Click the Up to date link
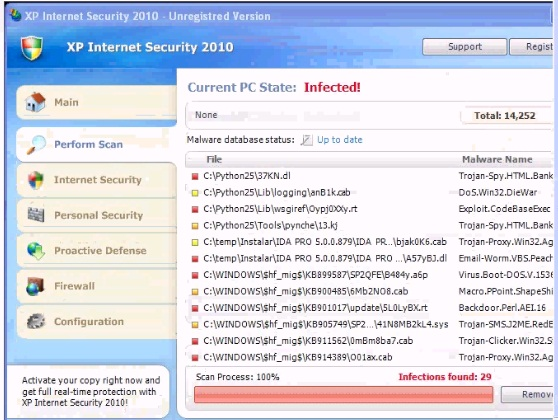 (x=339, y=140)
